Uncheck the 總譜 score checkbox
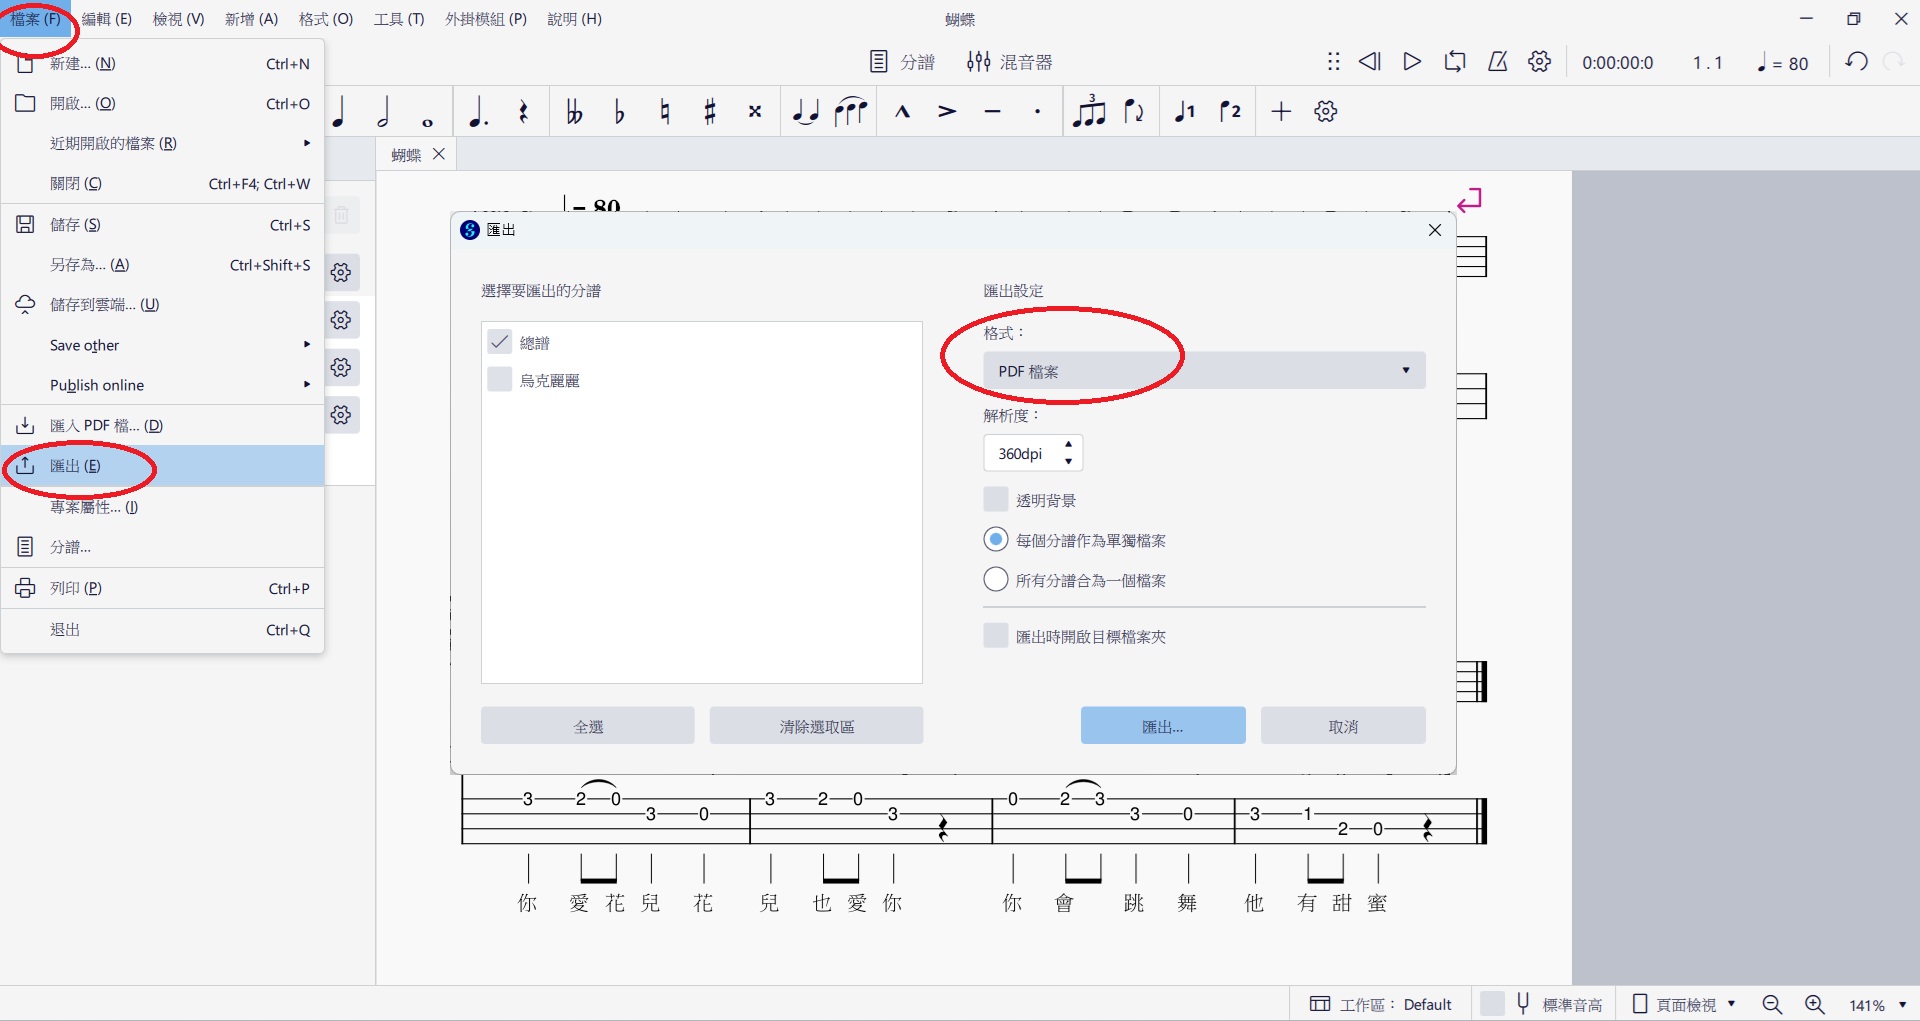Viewport: 1920px width, 1021px height. point(500,342)
